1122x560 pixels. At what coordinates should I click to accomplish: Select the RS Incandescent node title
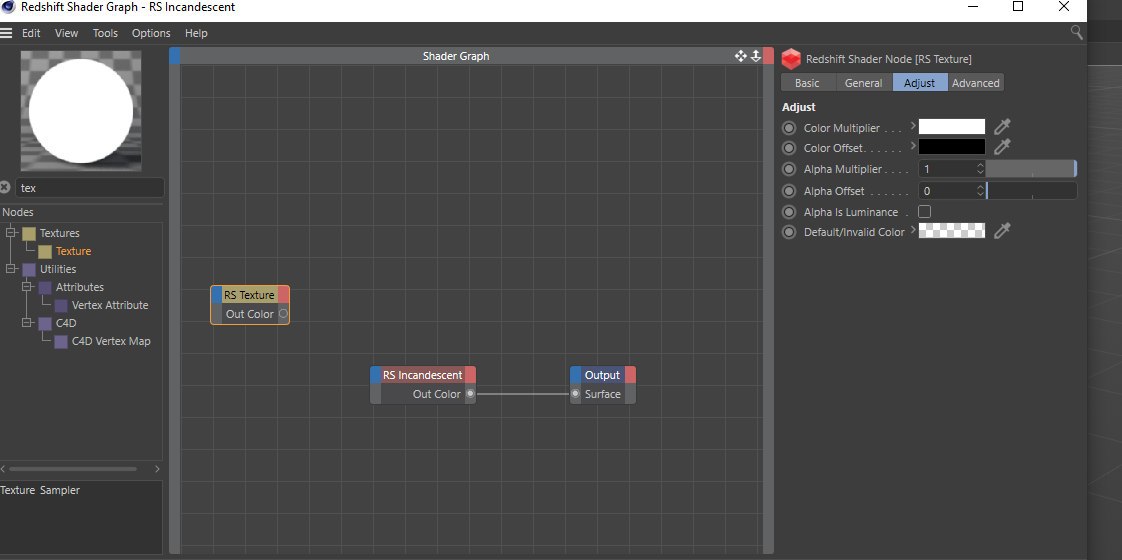422,375
